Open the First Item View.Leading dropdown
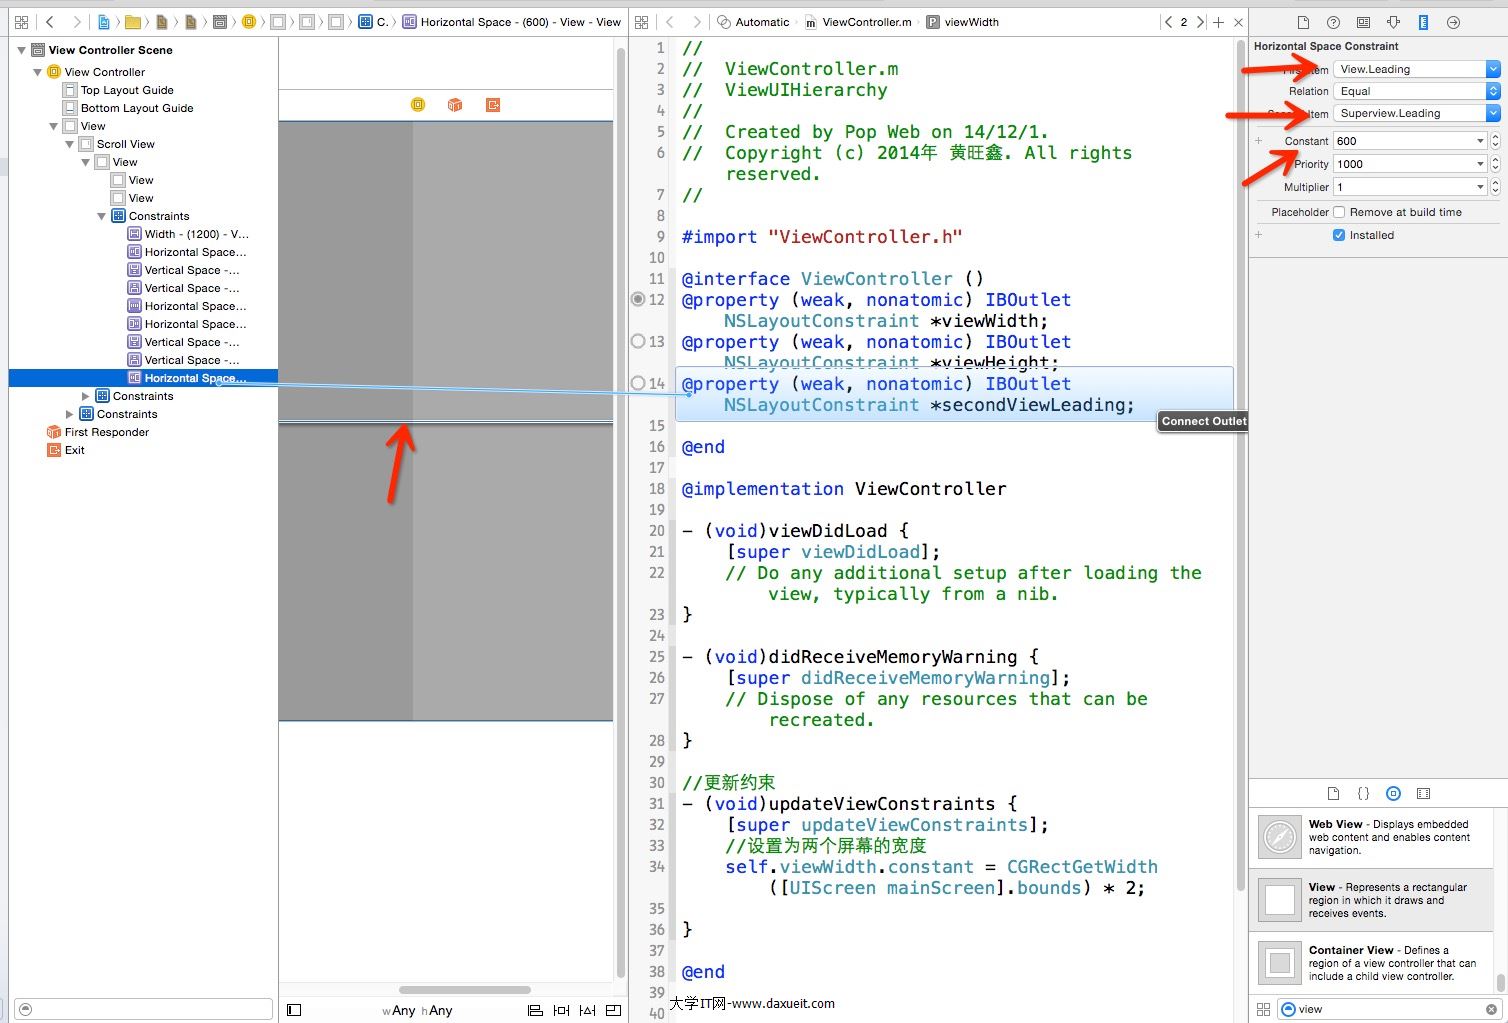This screenshot has width=1508, height=1023. [1416, 69]
